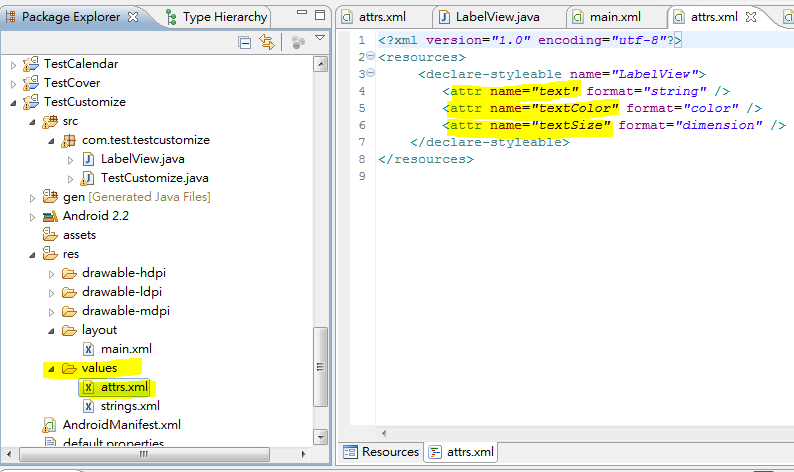Toggle Link with Editor icon

267,42
